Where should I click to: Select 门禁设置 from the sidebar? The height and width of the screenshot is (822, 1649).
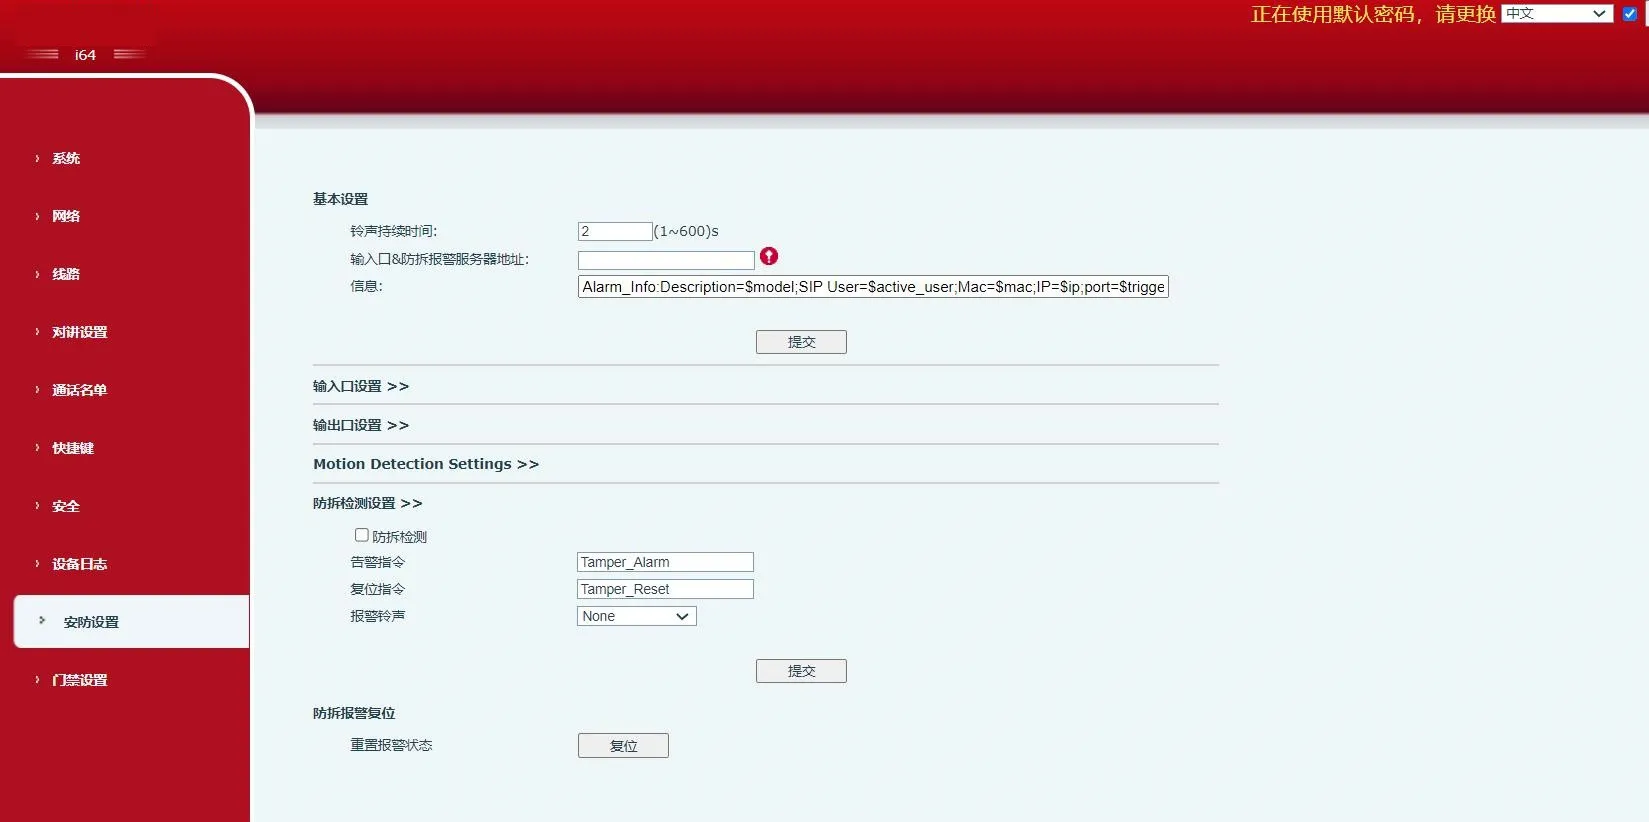pyautogui.click(x=79, y=680)
